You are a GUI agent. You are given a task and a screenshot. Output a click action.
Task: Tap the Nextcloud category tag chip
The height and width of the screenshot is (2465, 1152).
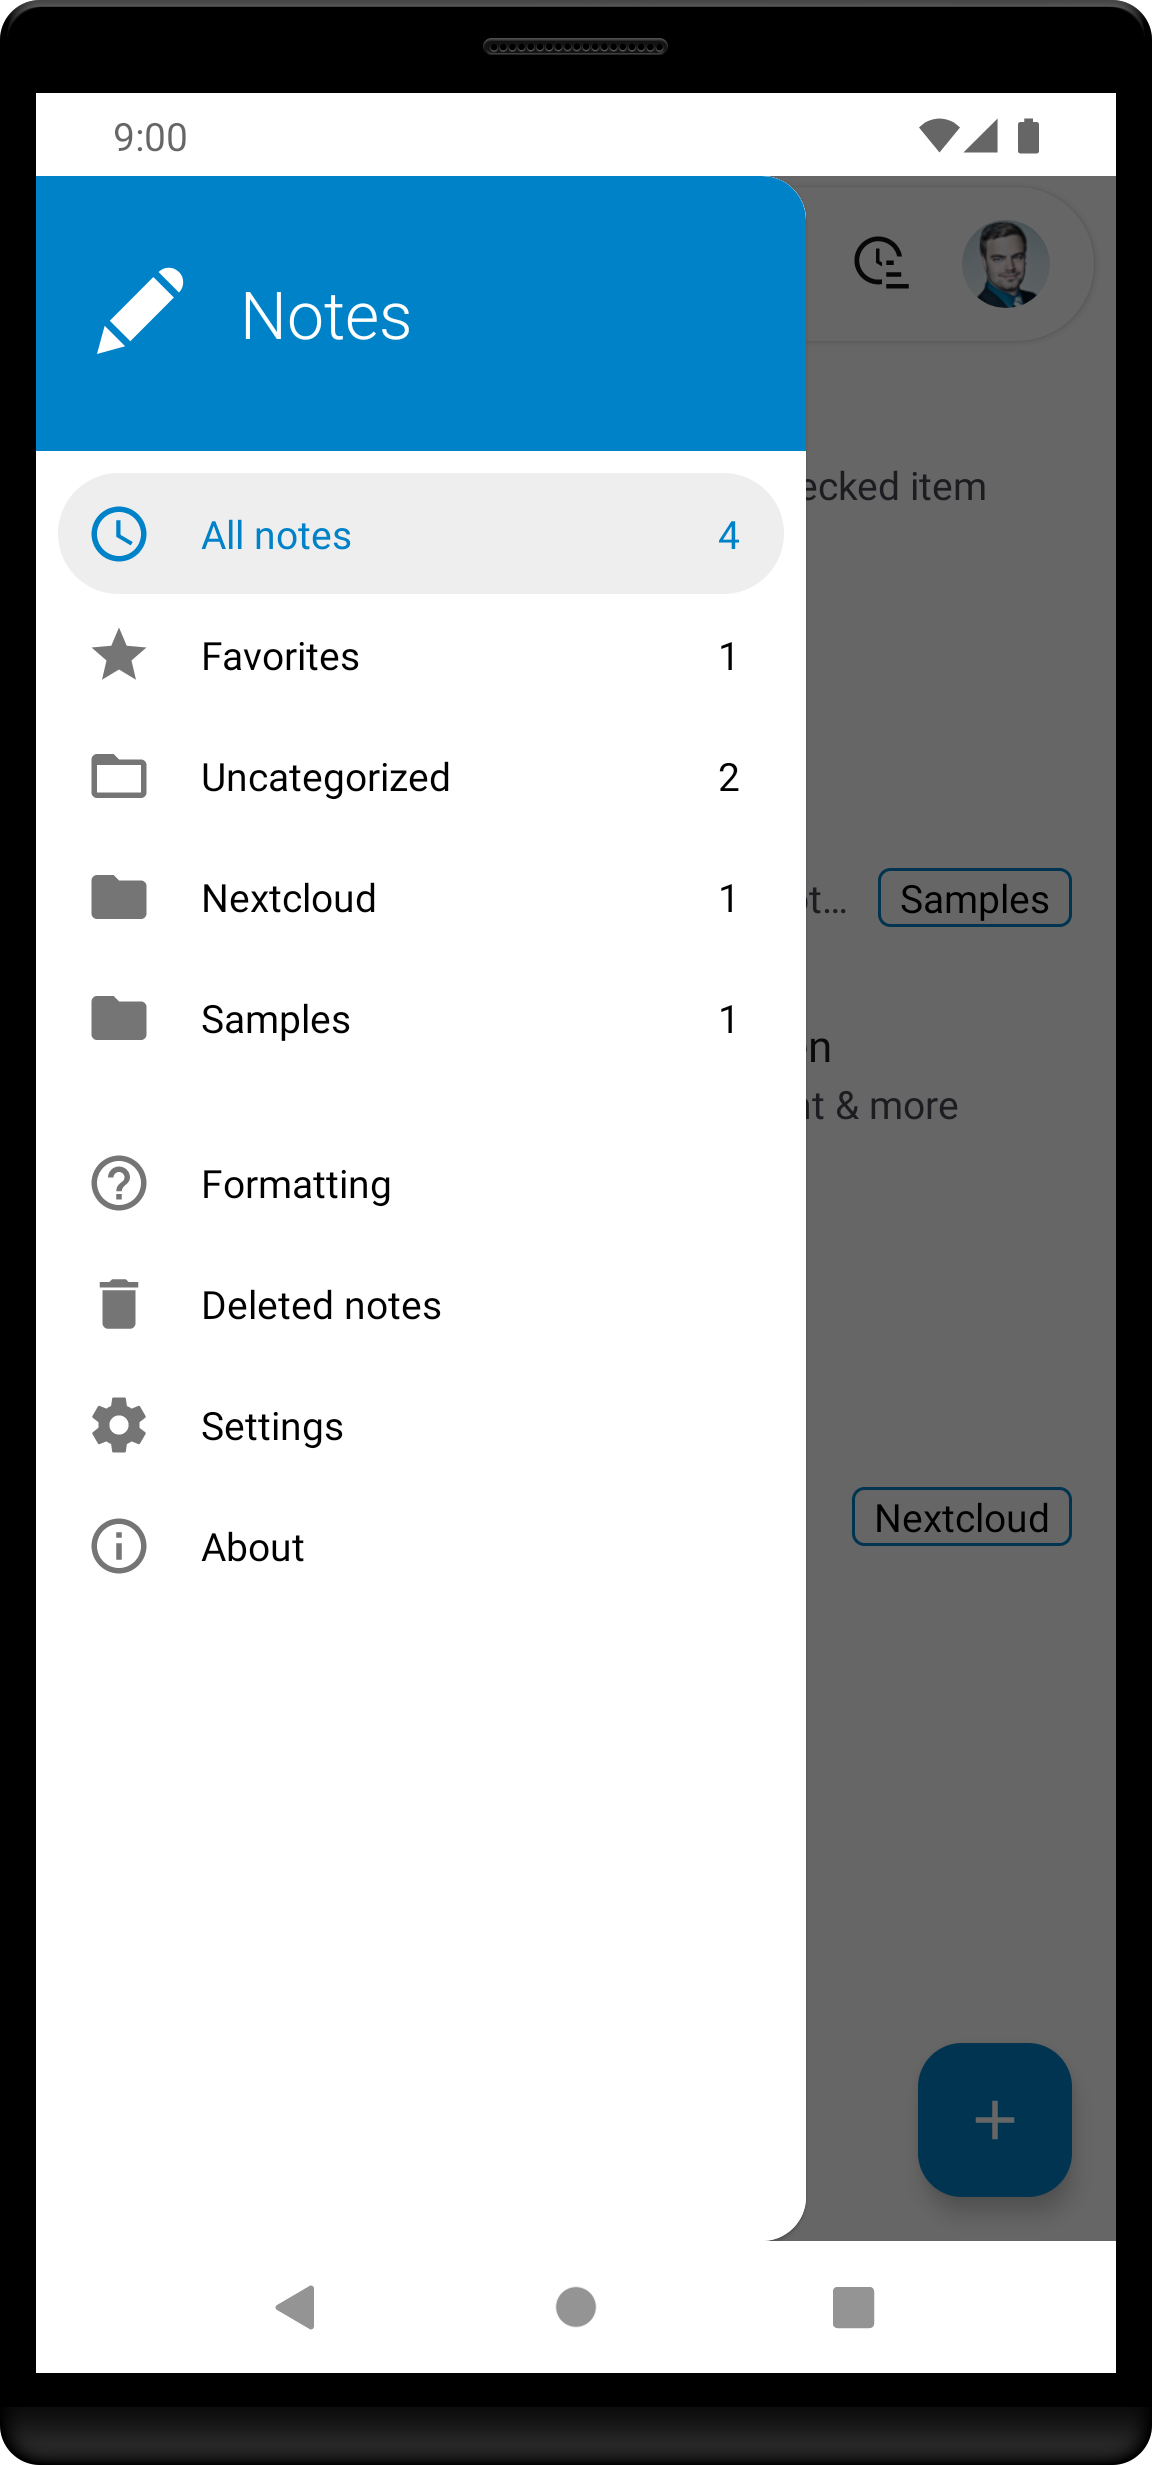[x=962, y=1517]
